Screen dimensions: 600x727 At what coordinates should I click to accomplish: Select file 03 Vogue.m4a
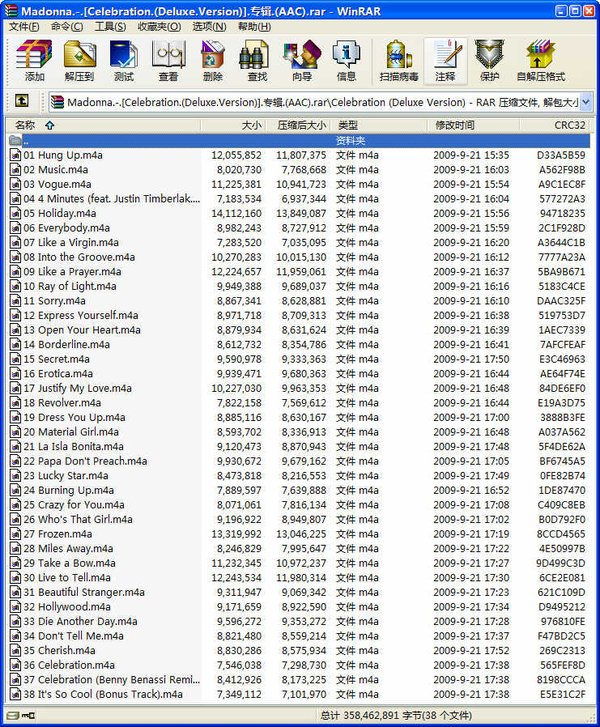(57, 184)
